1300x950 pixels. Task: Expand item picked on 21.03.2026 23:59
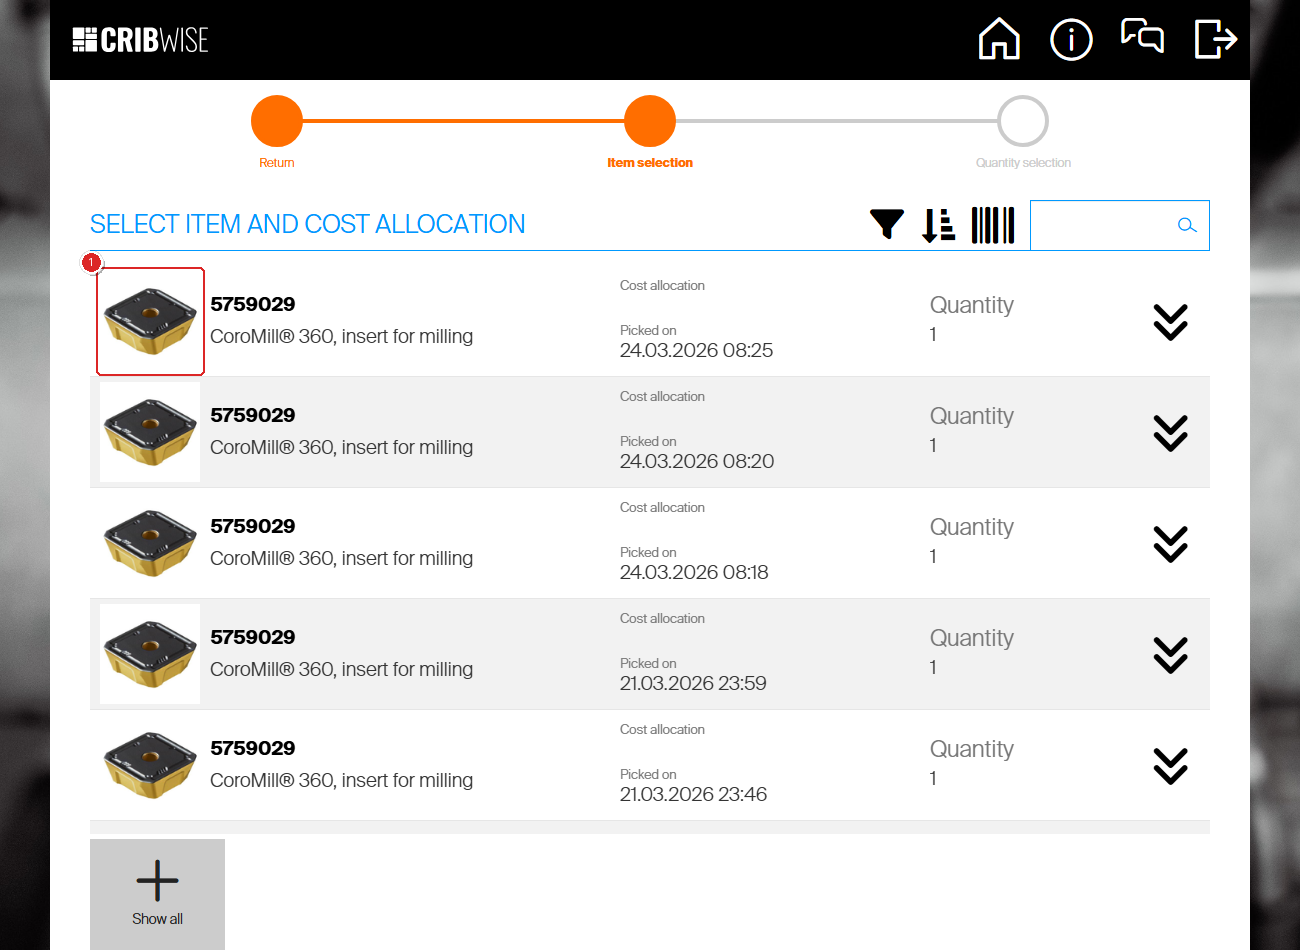pyautogui.click(x=1170, y=655)
